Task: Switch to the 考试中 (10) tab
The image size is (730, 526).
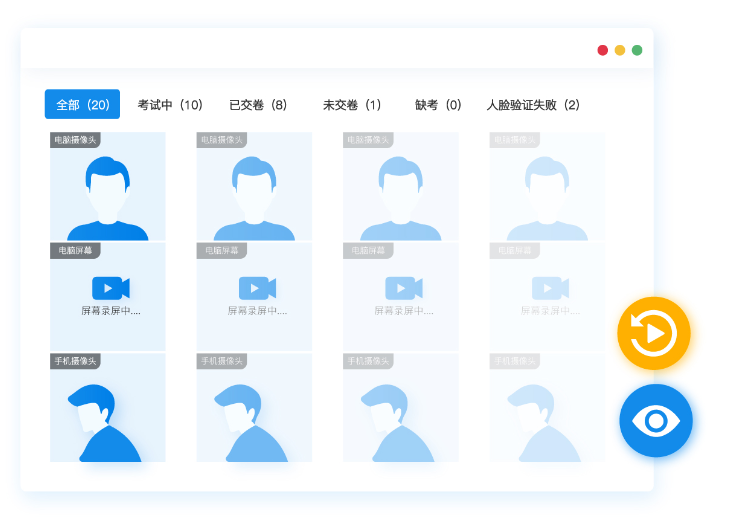Action: click(170, 104)
